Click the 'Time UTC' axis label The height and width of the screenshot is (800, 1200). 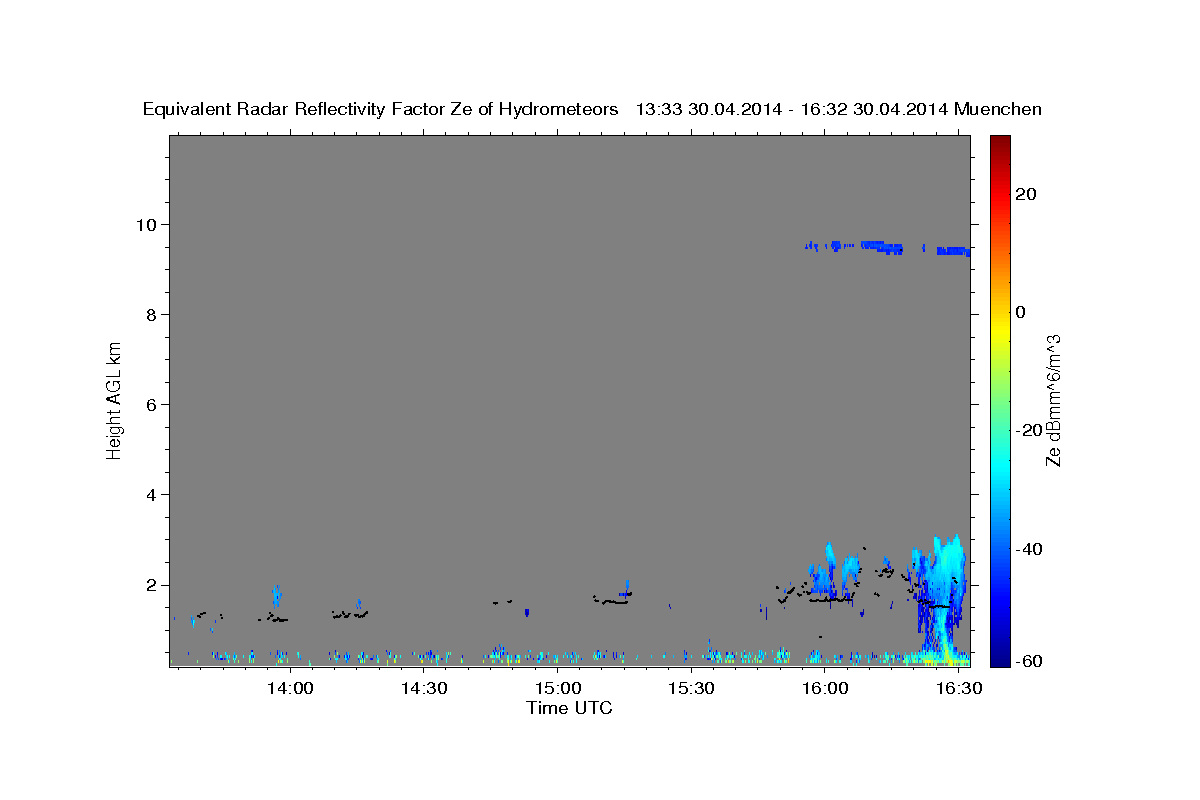569,708
